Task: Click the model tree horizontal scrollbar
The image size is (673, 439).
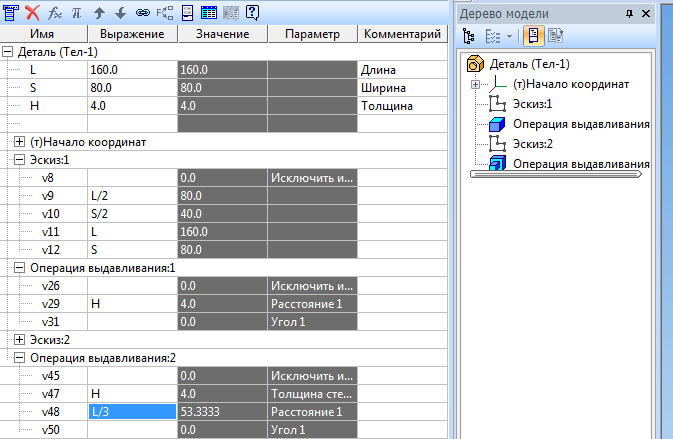Action: click(555, 174)
